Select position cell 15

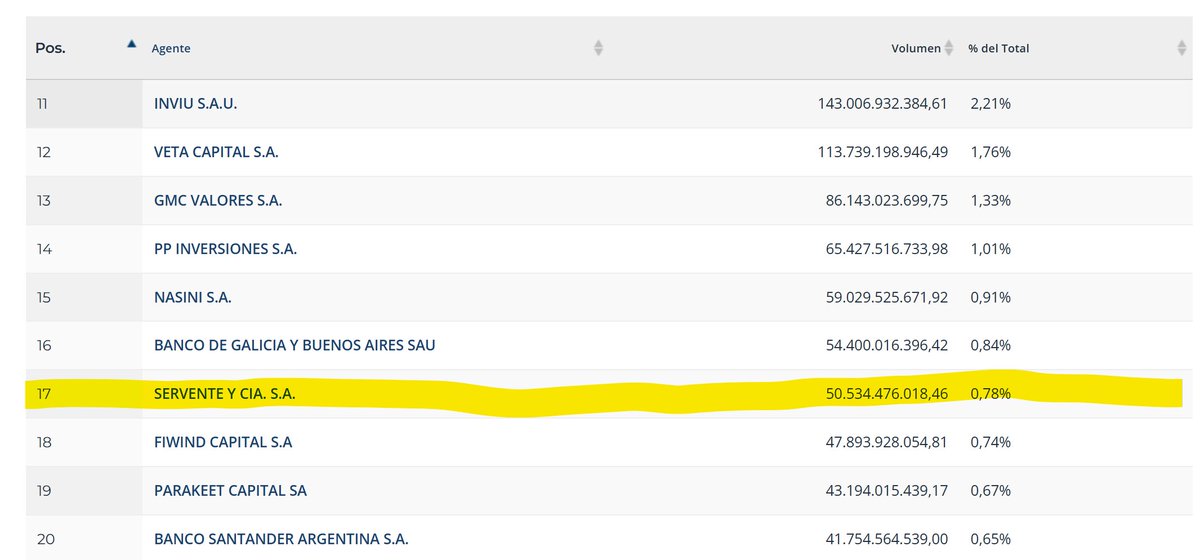(x=84, y=297)
